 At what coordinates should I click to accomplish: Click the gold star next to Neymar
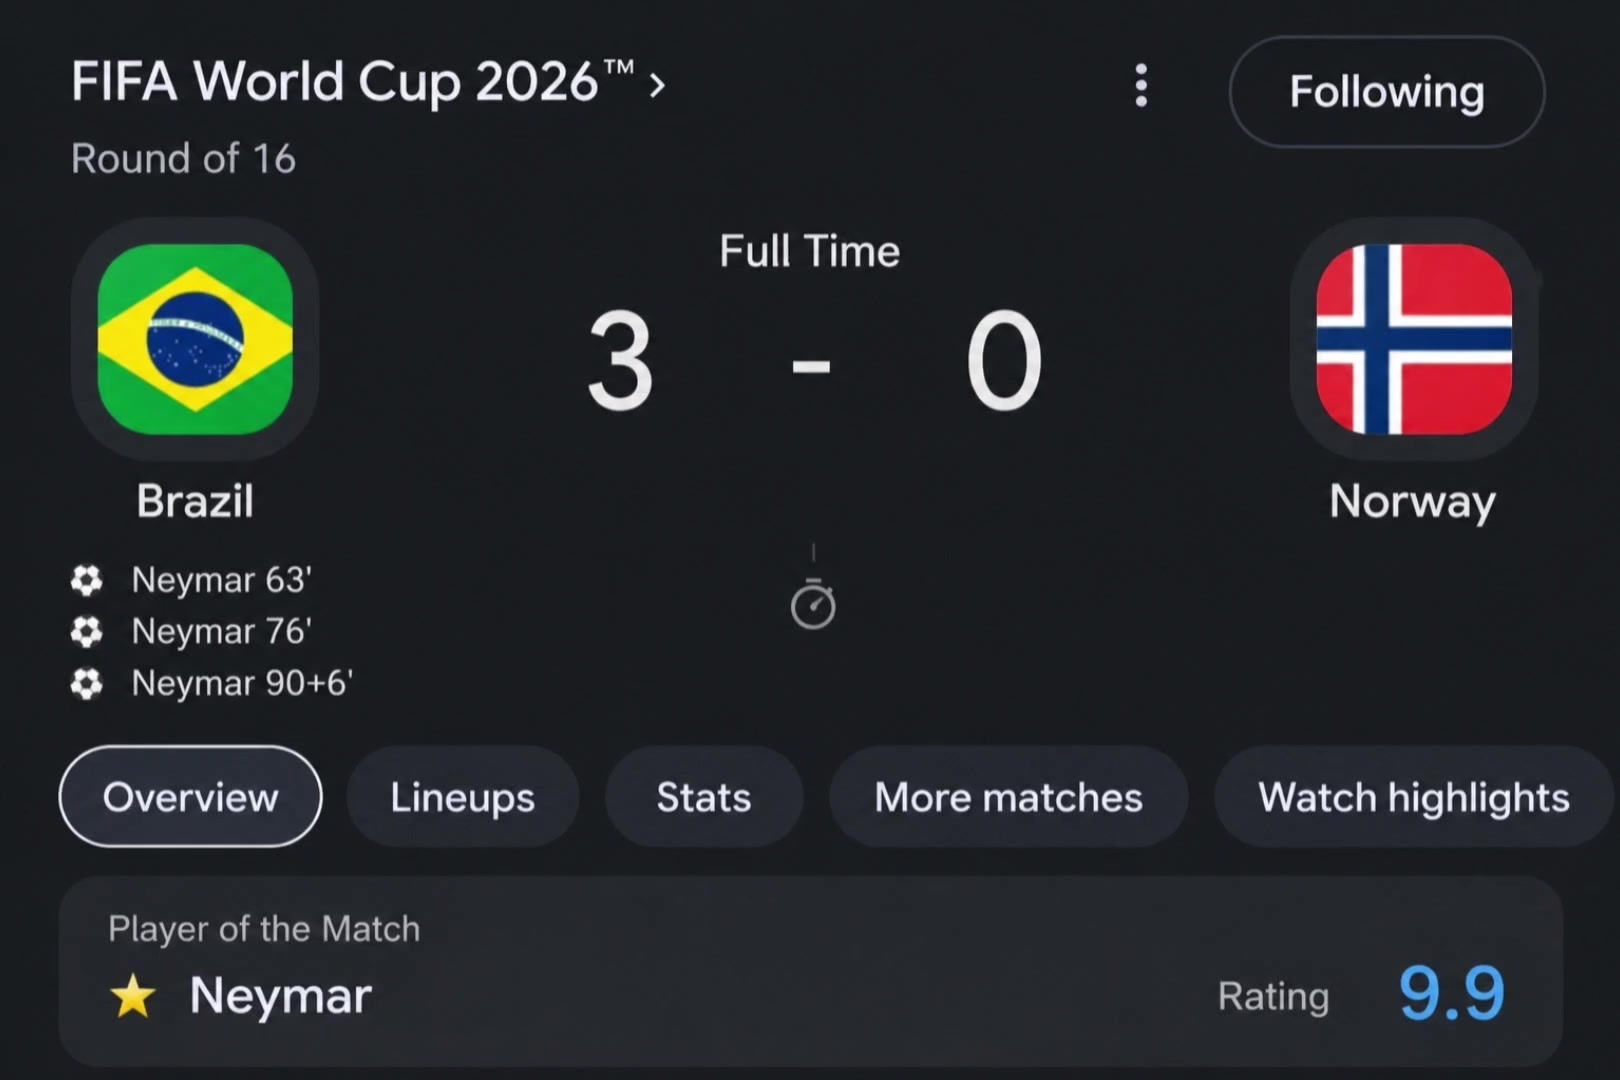pyautogui.click(x=133, y=997)
